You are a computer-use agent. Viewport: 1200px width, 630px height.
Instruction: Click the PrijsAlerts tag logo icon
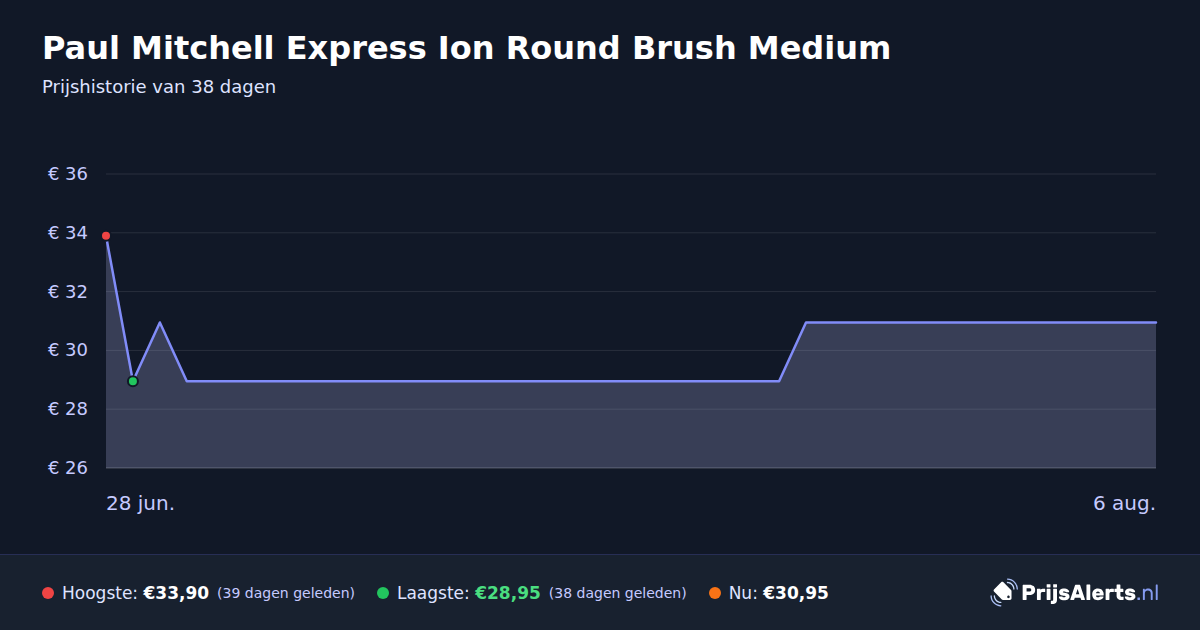[x=1003, y=592]
